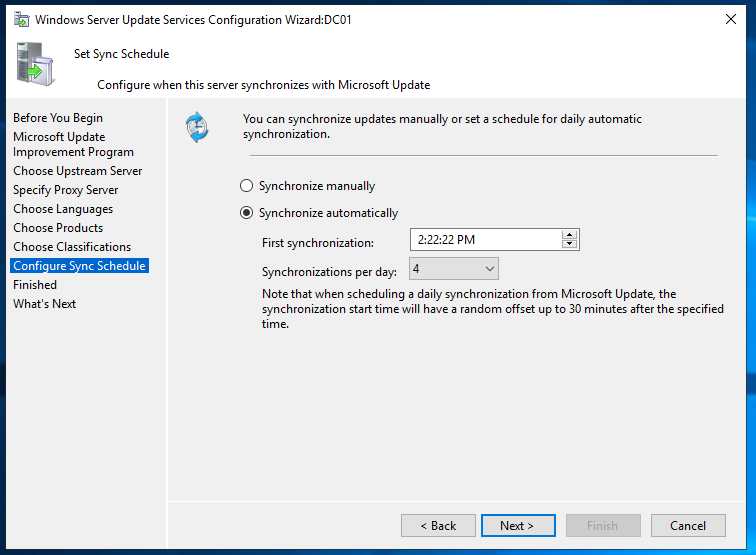Decrease first synchronization time with down arrow
This screenshot has height=555, width=756.
tap(569, 244)
